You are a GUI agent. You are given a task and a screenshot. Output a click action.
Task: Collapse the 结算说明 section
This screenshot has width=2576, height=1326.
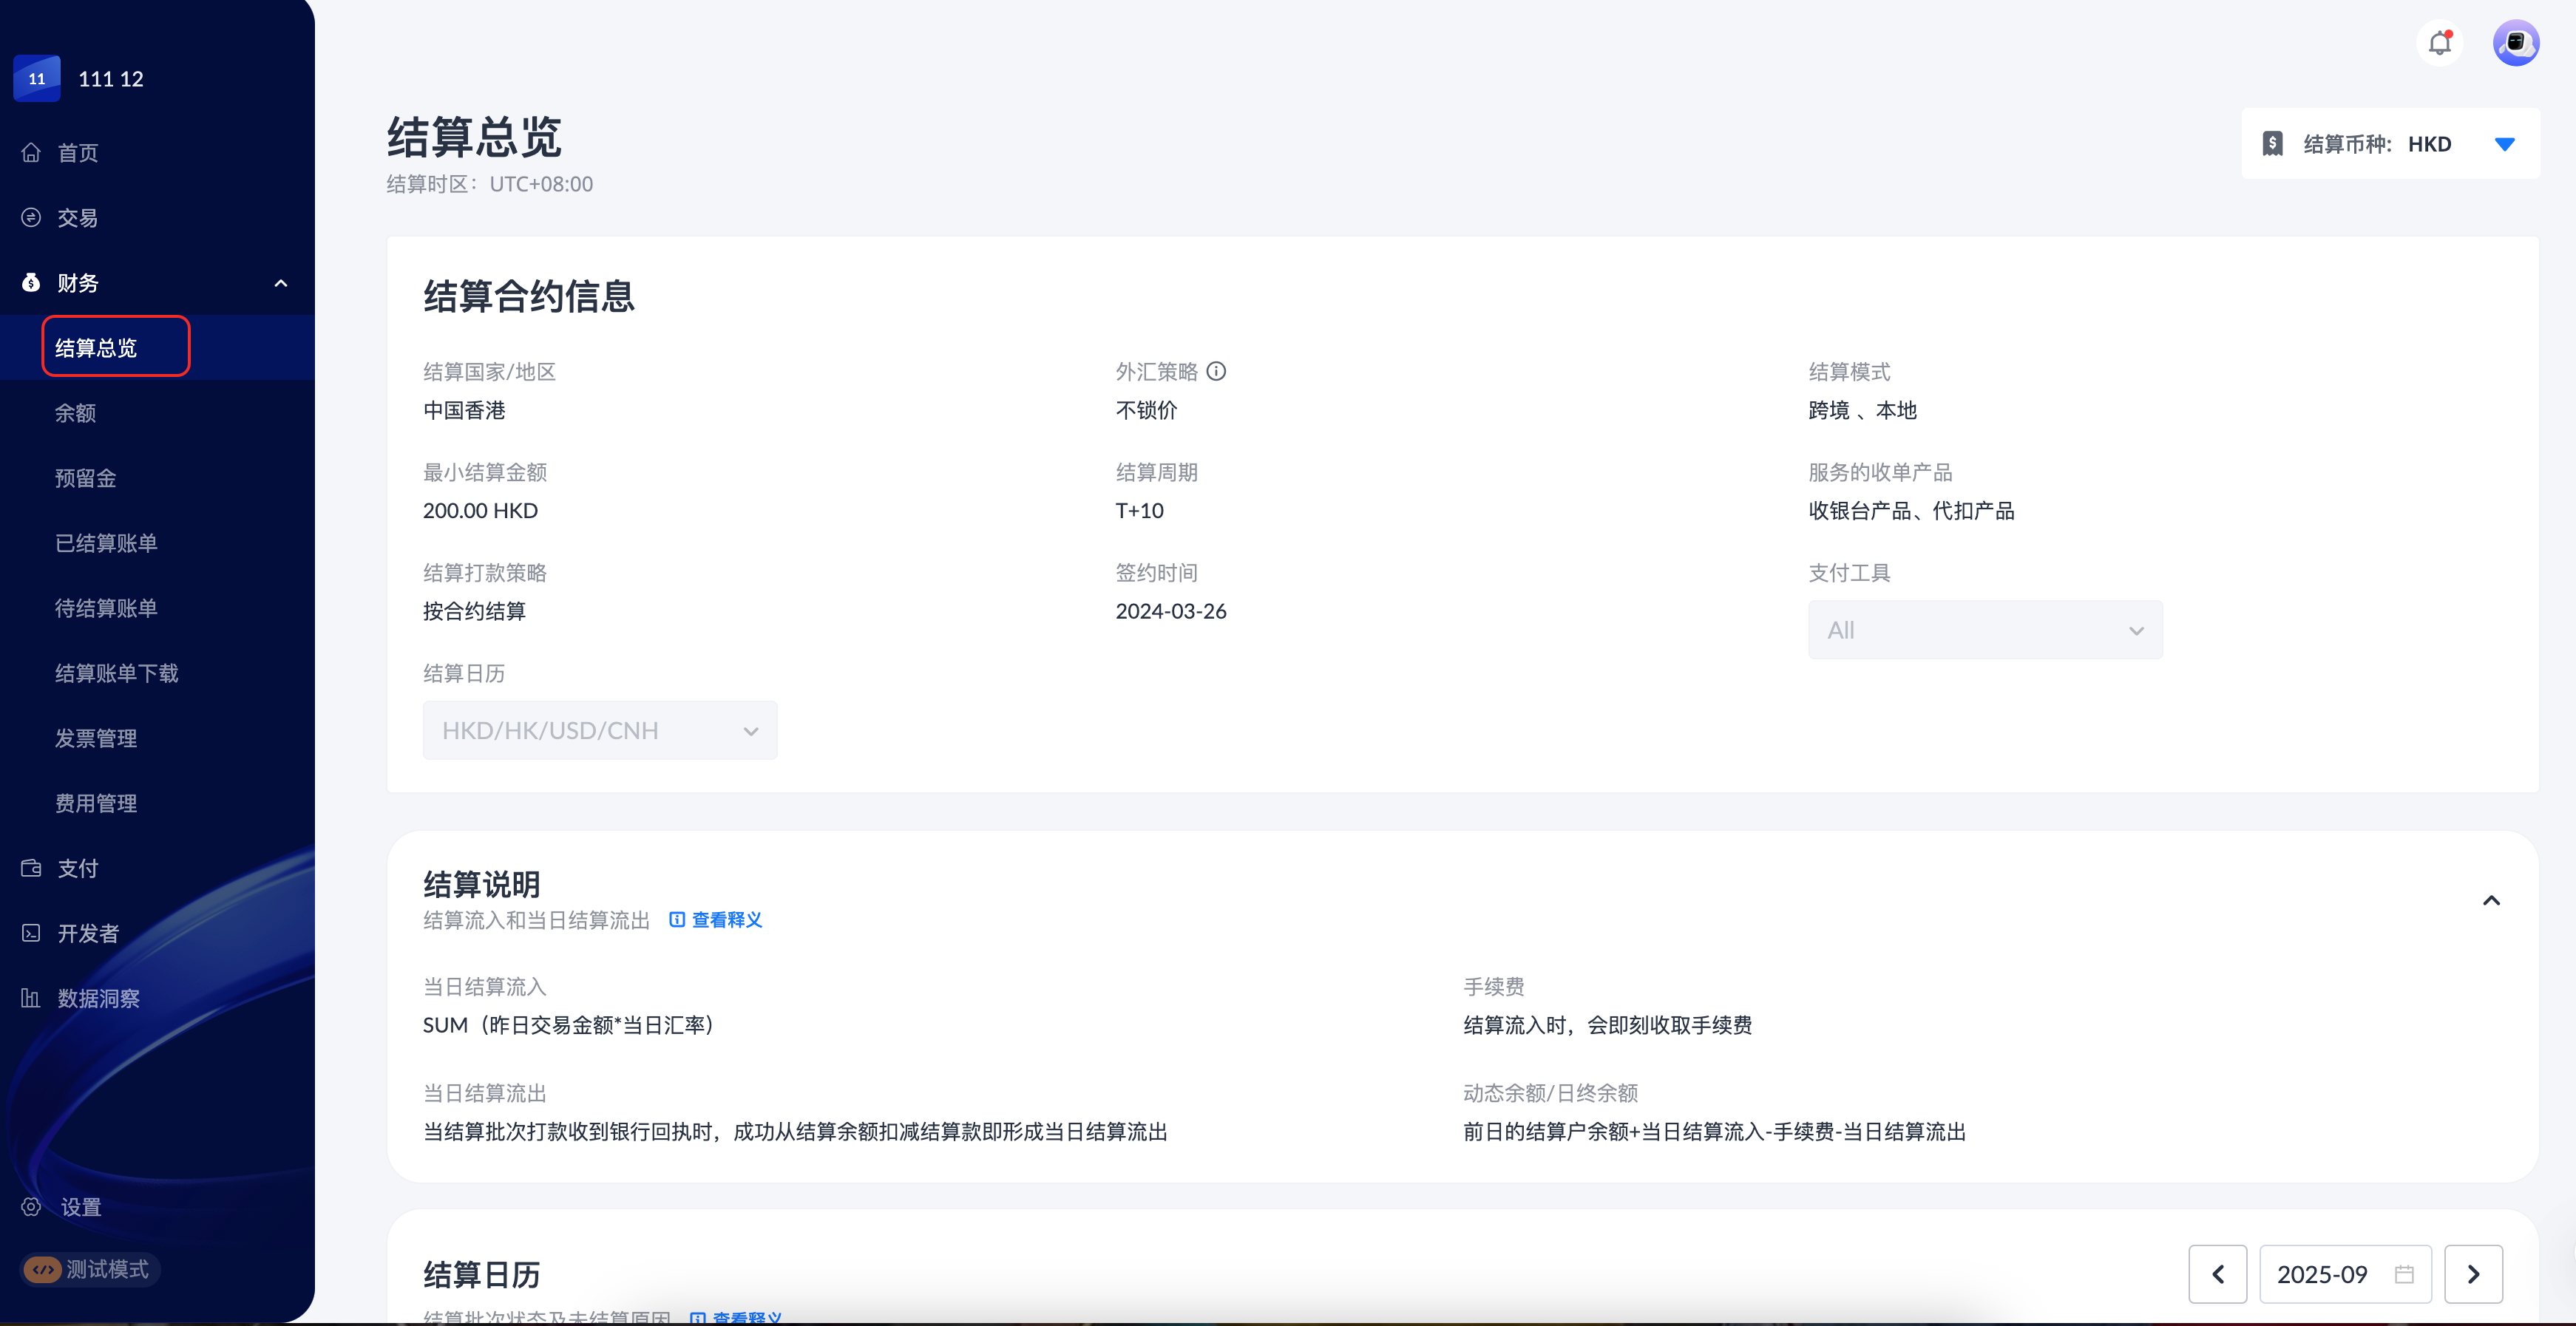[2491, 900]
